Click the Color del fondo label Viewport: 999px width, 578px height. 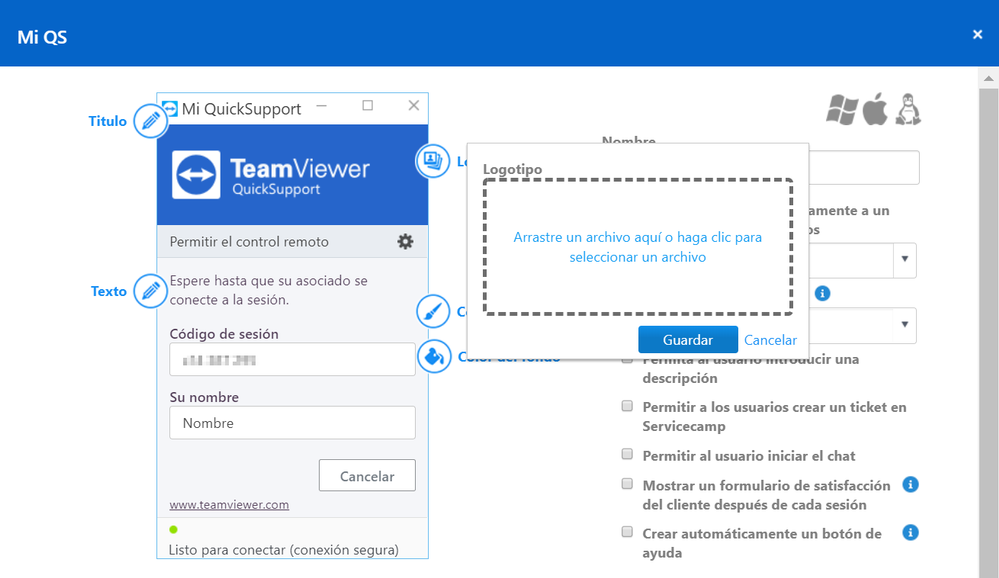[509, 357]
